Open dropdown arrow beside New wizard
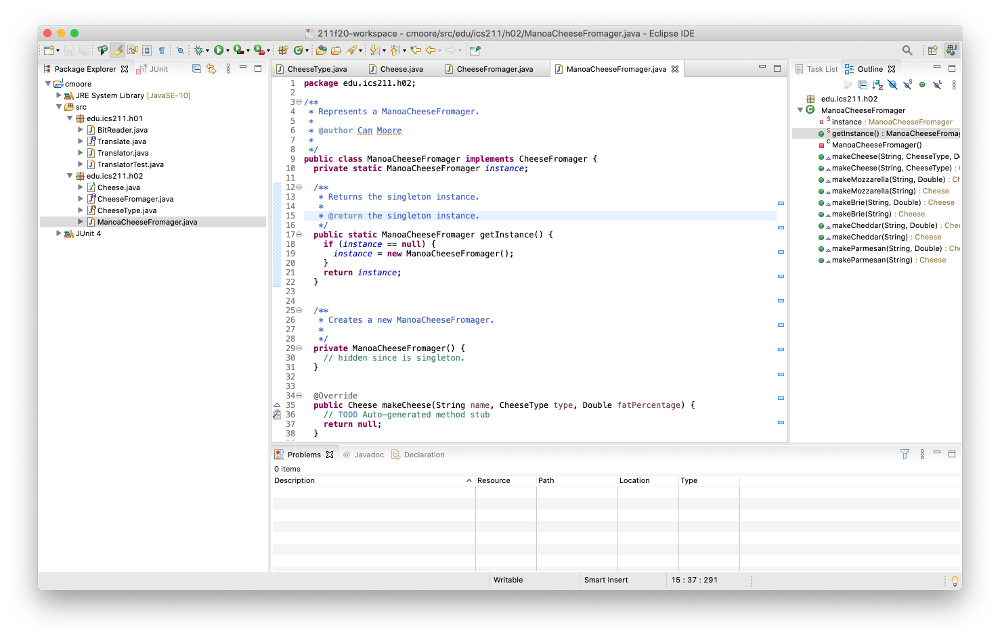This screenshot has width=1000, height=640. (58, 51)
